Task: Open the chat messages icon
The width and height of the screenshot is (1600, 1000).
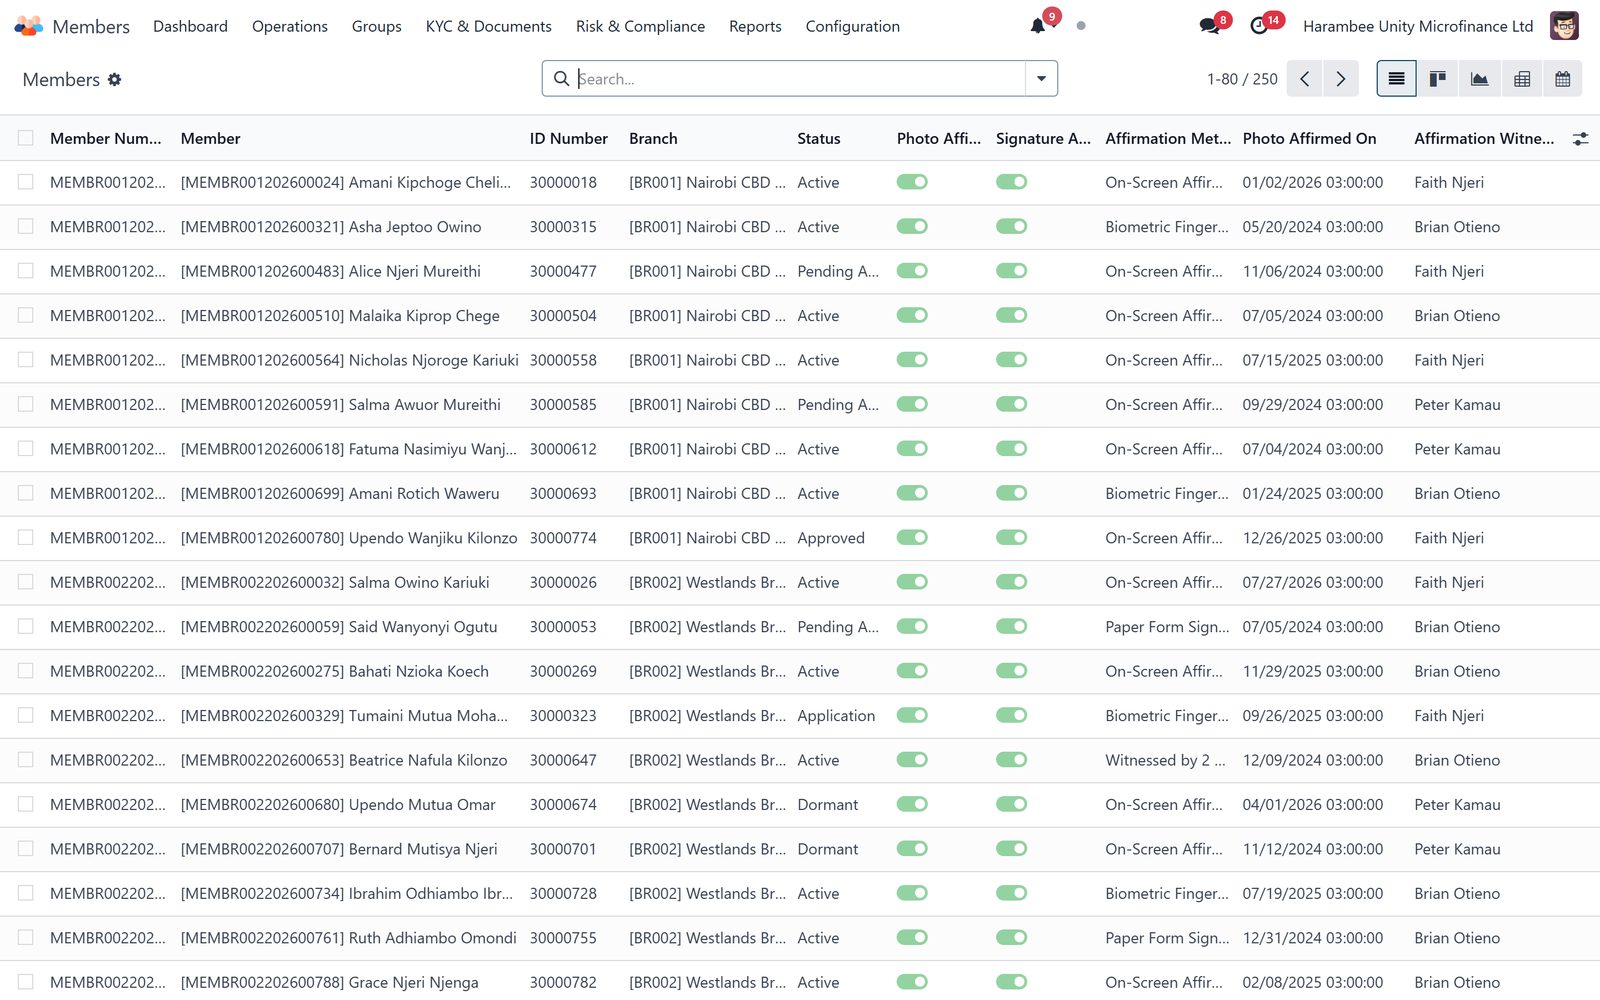Action: [1209, 26]
